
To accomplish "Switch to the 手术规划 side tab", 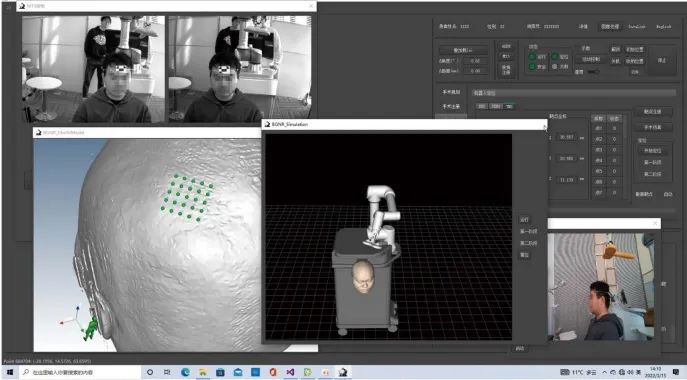I will (x=451, y=92).
